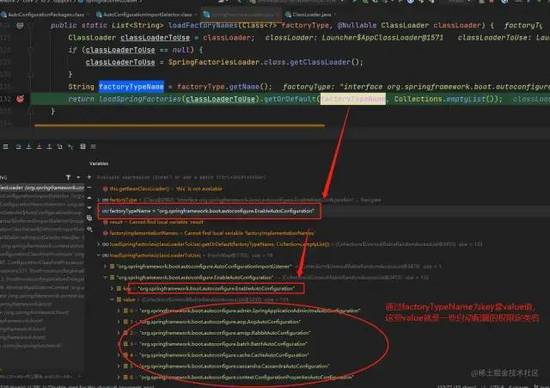Image resolution: width=550 pixels, height=388 pixels.
Task: Click the override gutter icon beside loadFactoryNames
Action: (20, 25)
